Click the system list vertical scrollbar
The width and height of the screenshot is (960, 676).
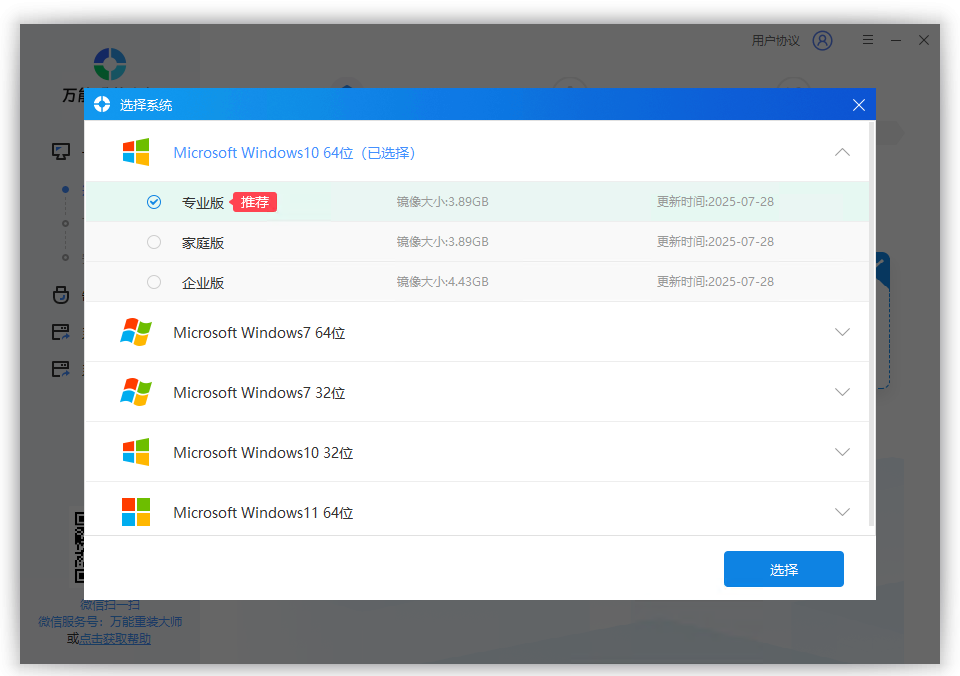pos(872,320)
